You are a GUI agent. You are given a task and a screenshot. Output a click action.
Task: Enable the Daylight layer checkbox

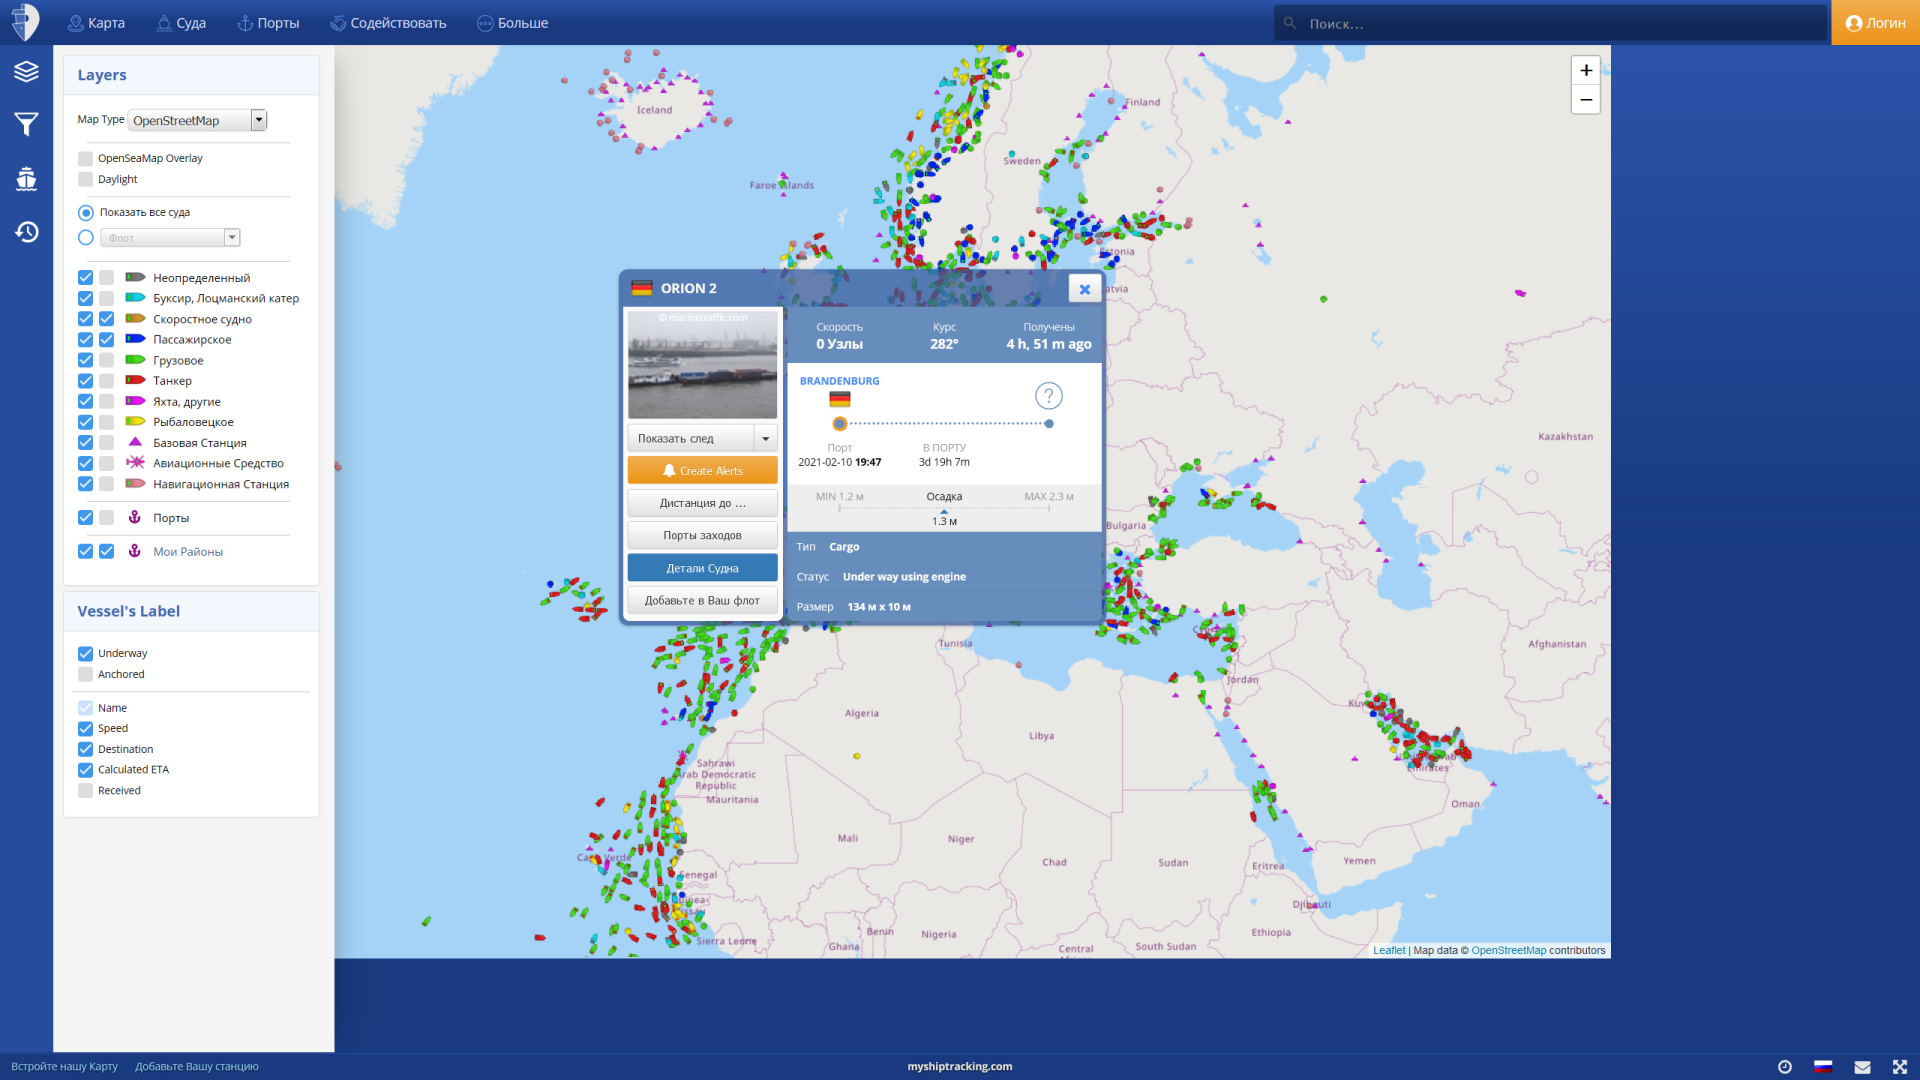click(x=86, y=178)
